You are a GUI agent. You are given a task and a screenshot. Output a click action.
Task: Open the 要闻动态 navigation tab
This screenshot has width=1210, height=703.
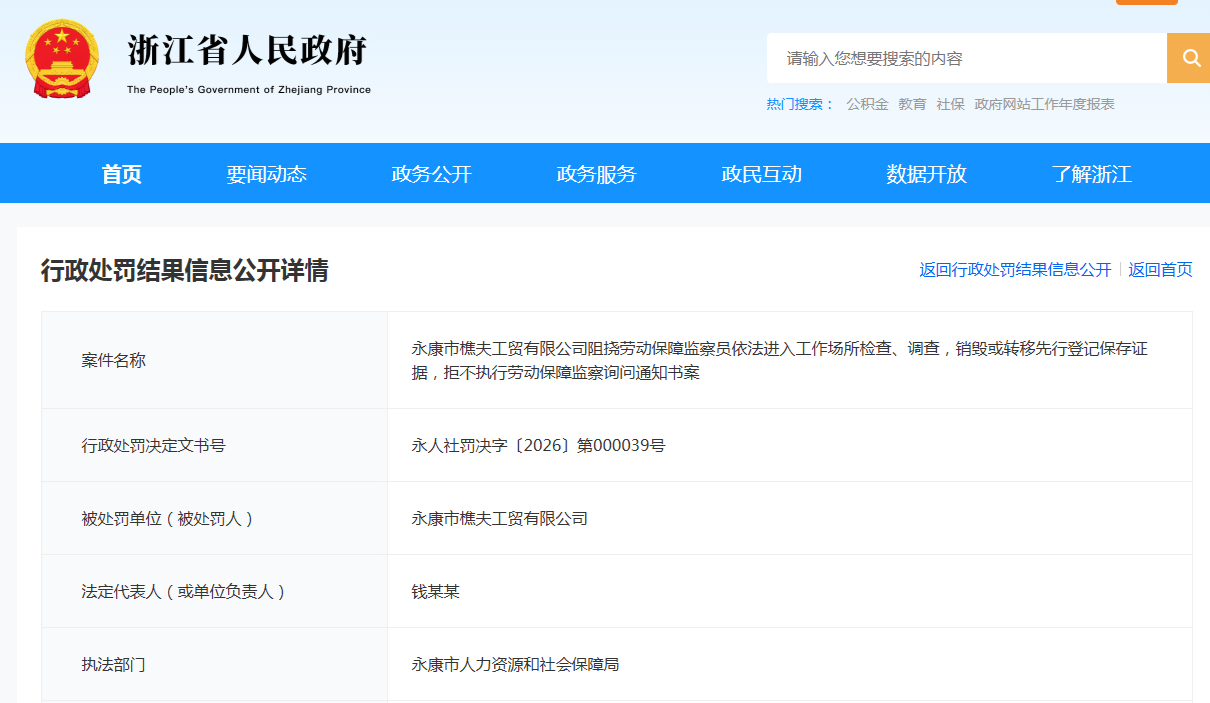pyautogui.click(x=266, y=174)
